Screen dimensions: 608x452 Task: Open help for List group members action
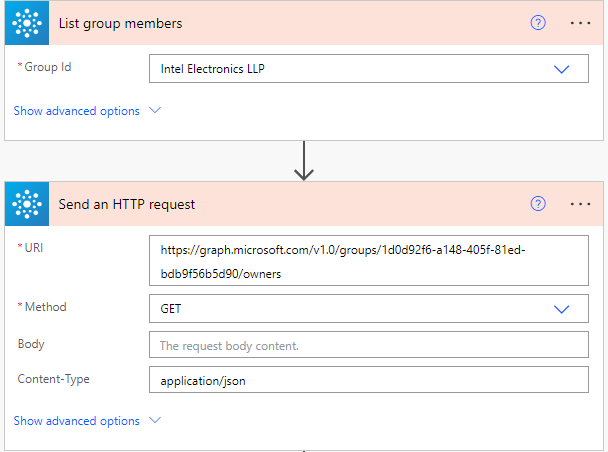[538, 23]
